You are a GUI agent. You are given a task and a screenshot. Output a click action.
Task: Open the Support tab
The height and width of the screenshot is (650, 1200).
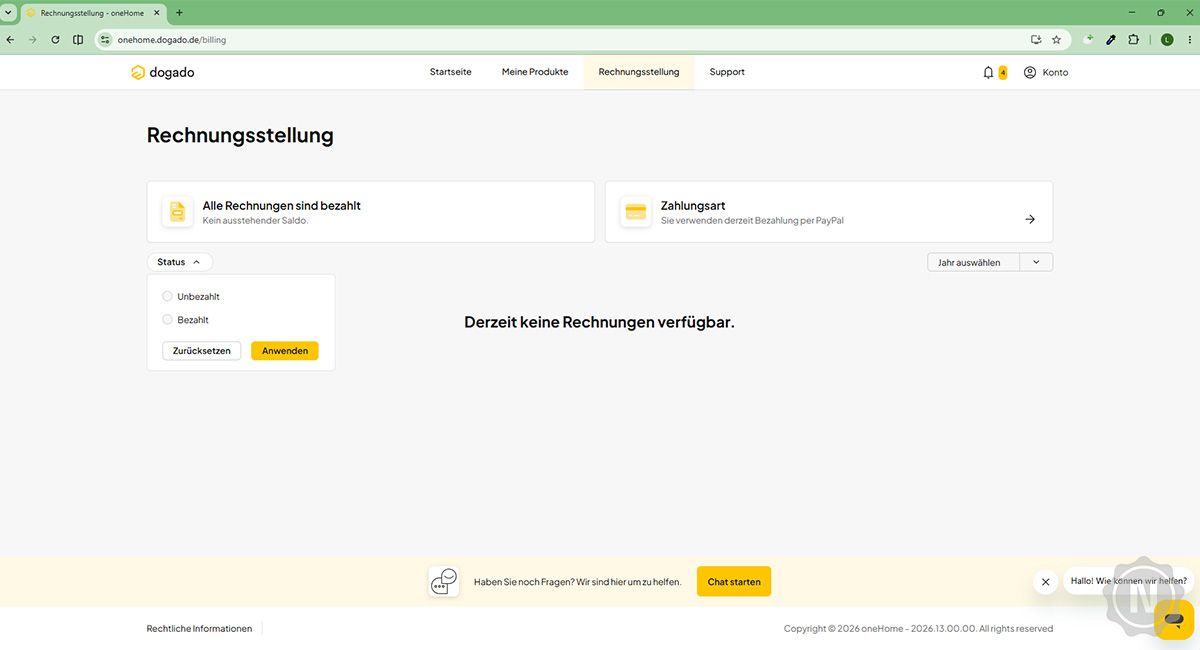727,72
